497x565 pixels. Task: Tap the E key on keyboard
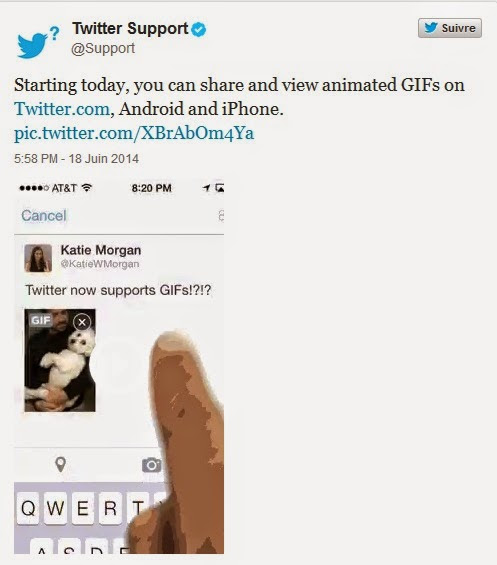[x=83, y=508]
